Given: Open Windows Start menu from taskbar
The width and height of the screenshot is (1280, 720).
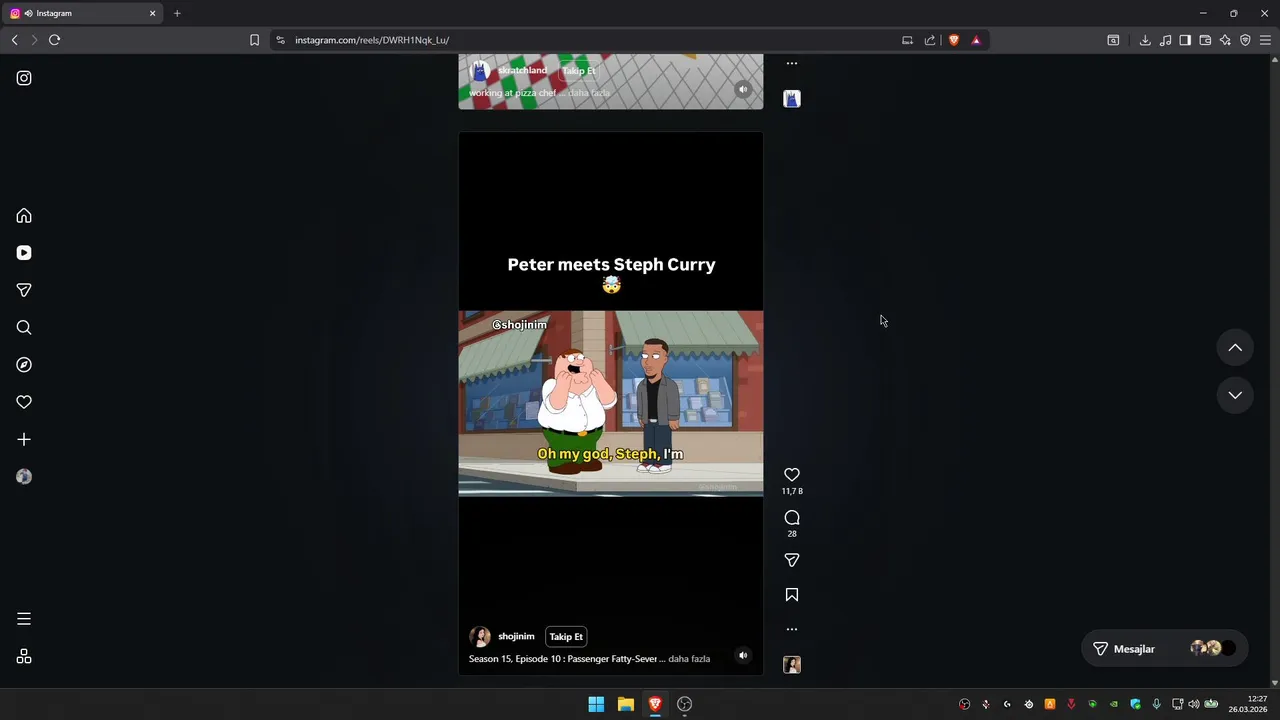Looking at the screenshot, I should (x=596, y=704).
